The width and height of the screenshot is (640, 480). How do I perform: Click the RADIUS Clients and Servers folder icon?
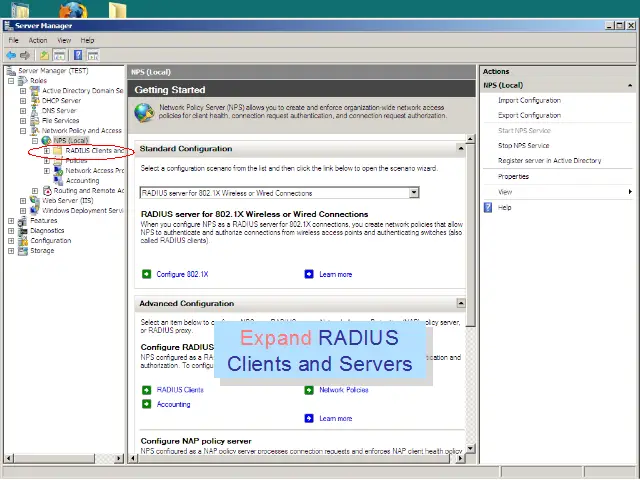pos(58,151)
